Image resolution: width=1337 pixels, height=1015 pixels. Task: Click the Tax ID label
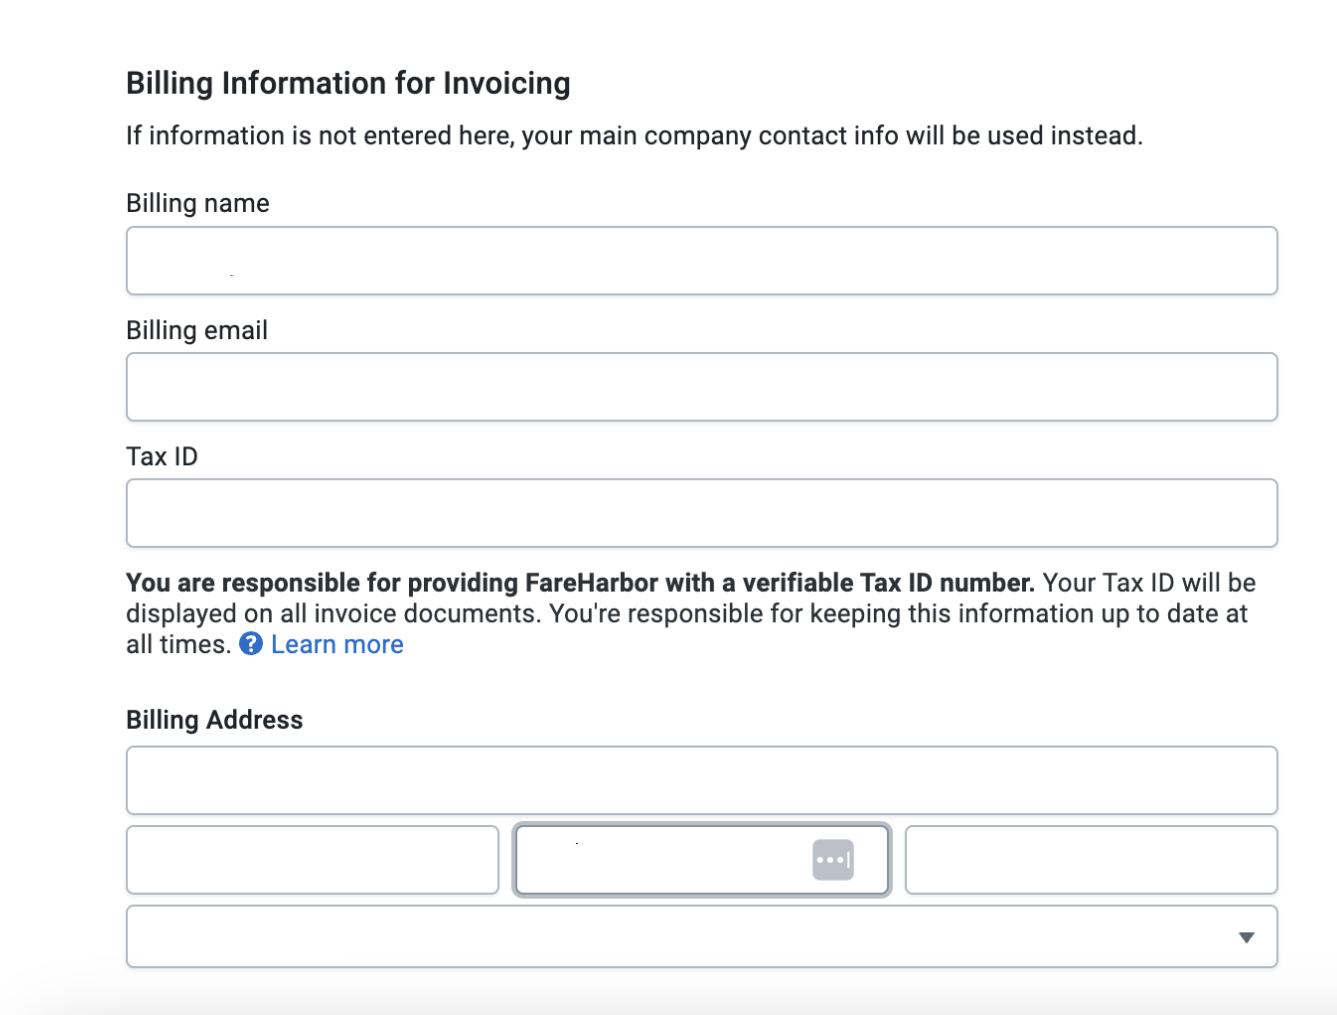(161, 456)
